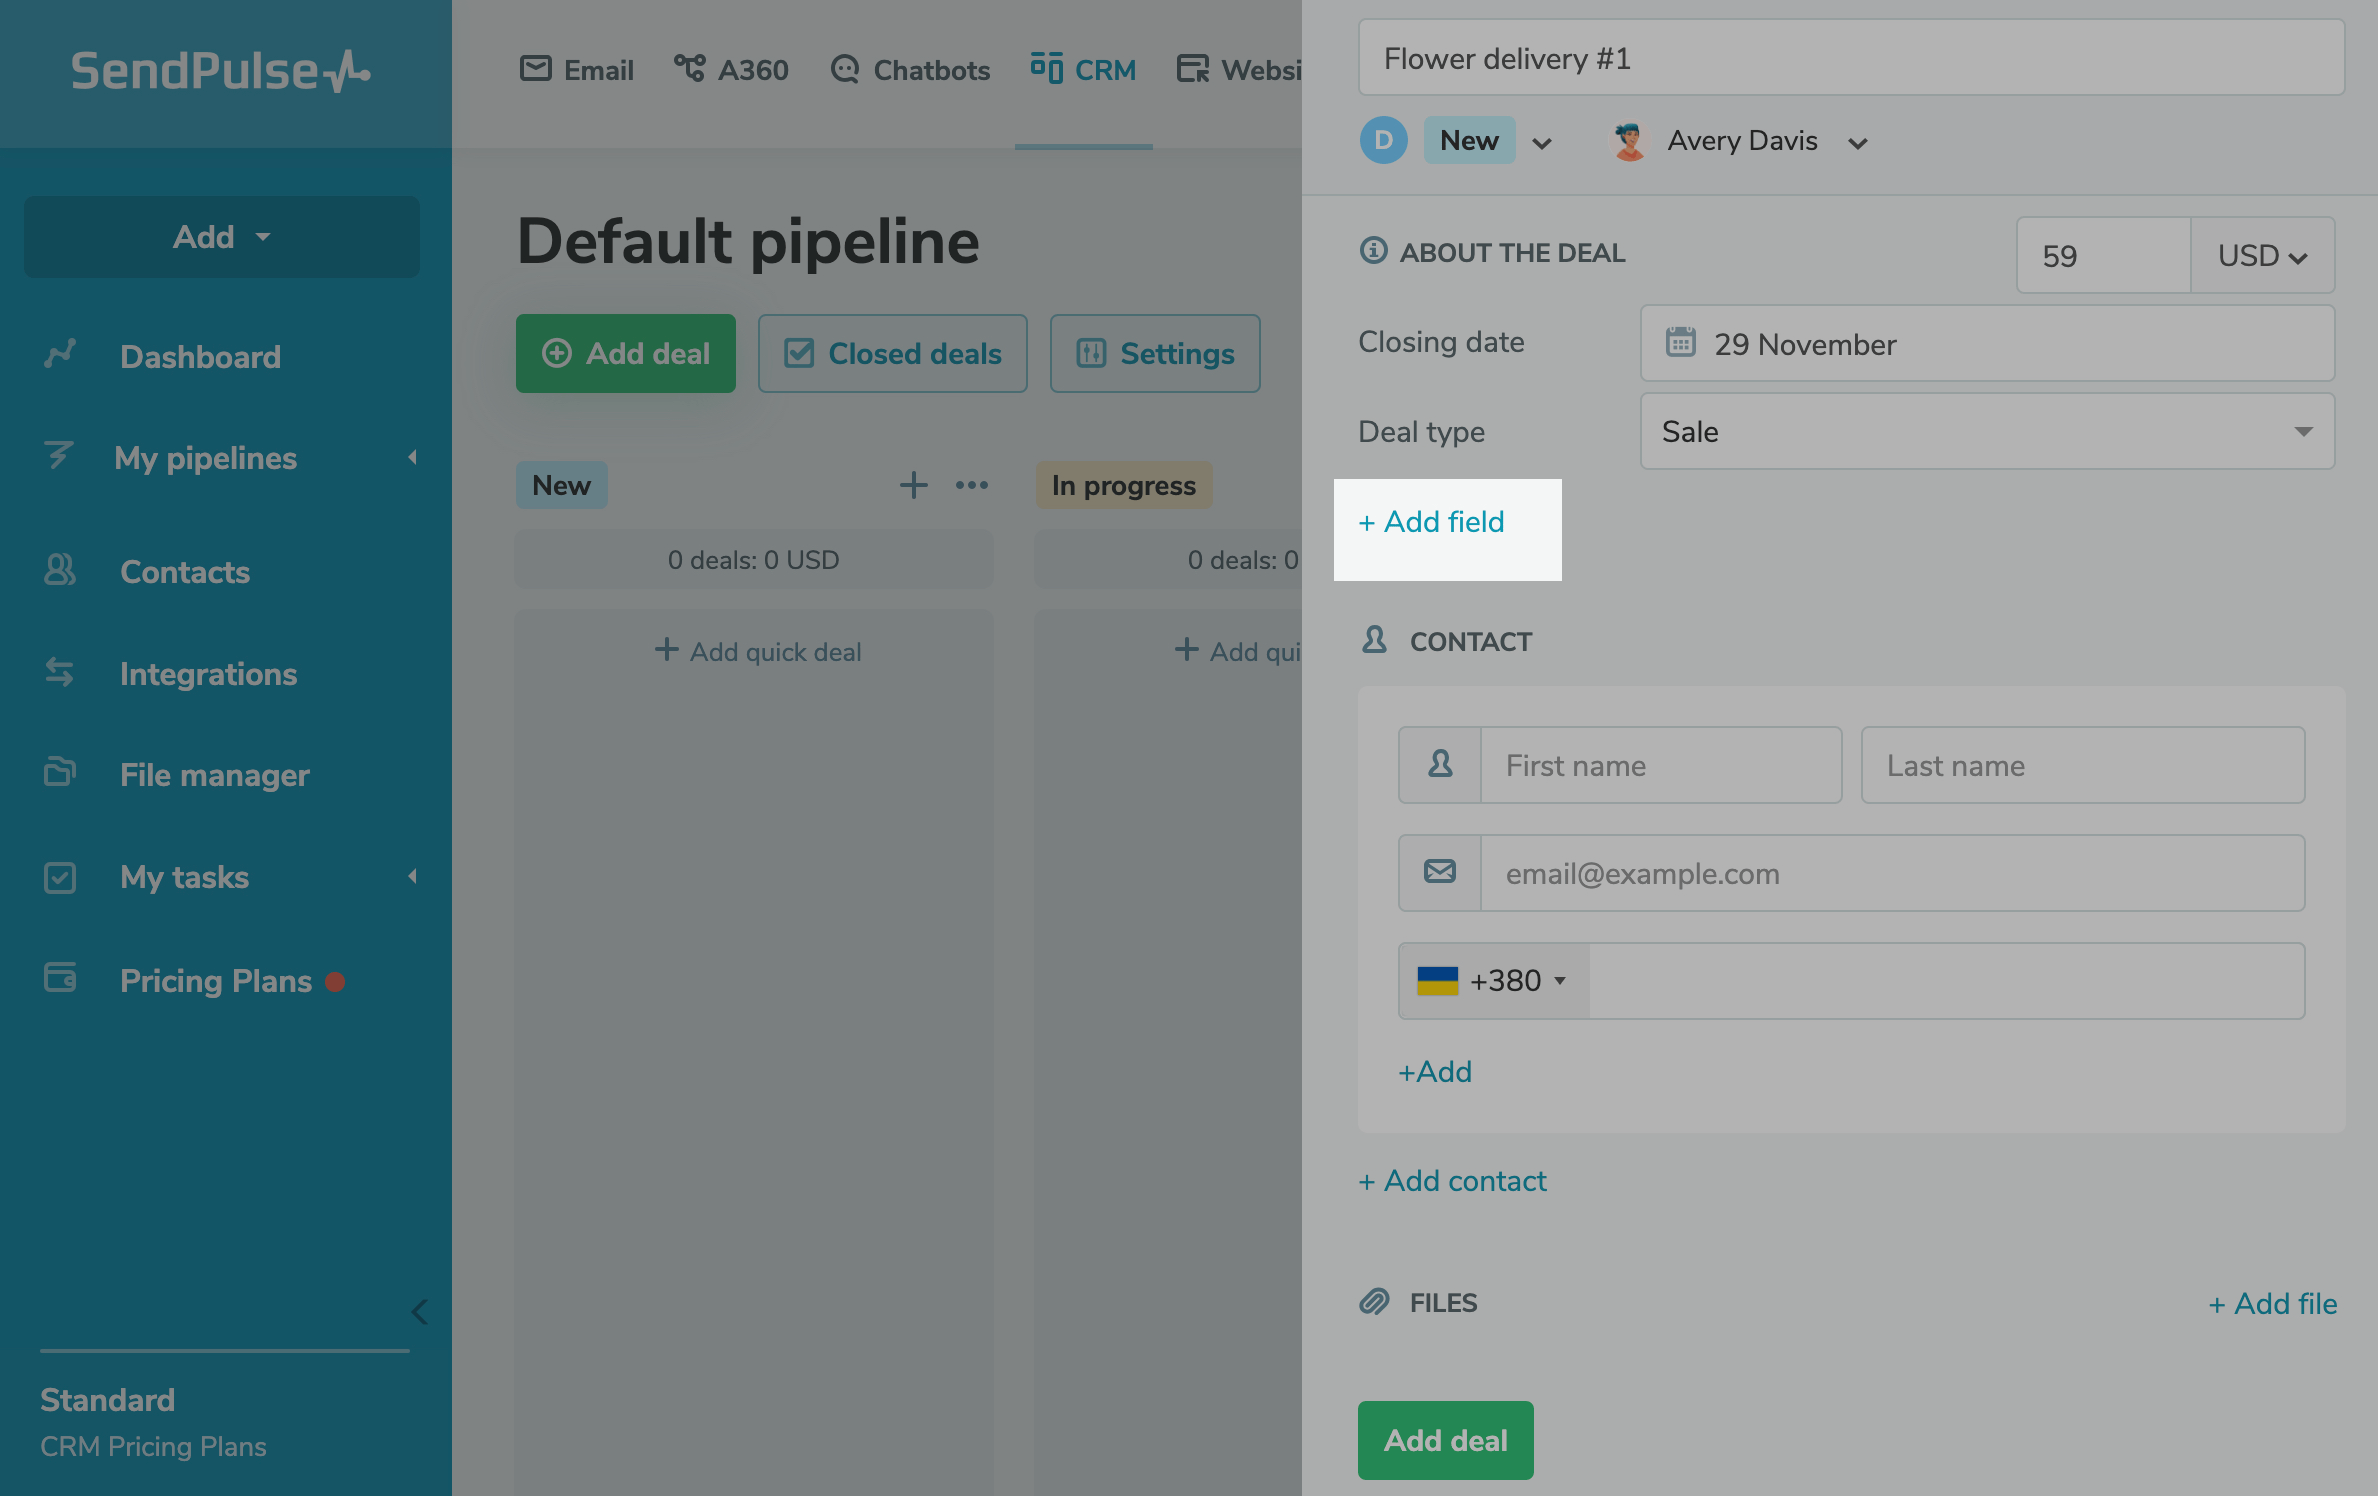Open Closed deals
This screenshot has height=1496, width=2378.
(x=893, y=354)
